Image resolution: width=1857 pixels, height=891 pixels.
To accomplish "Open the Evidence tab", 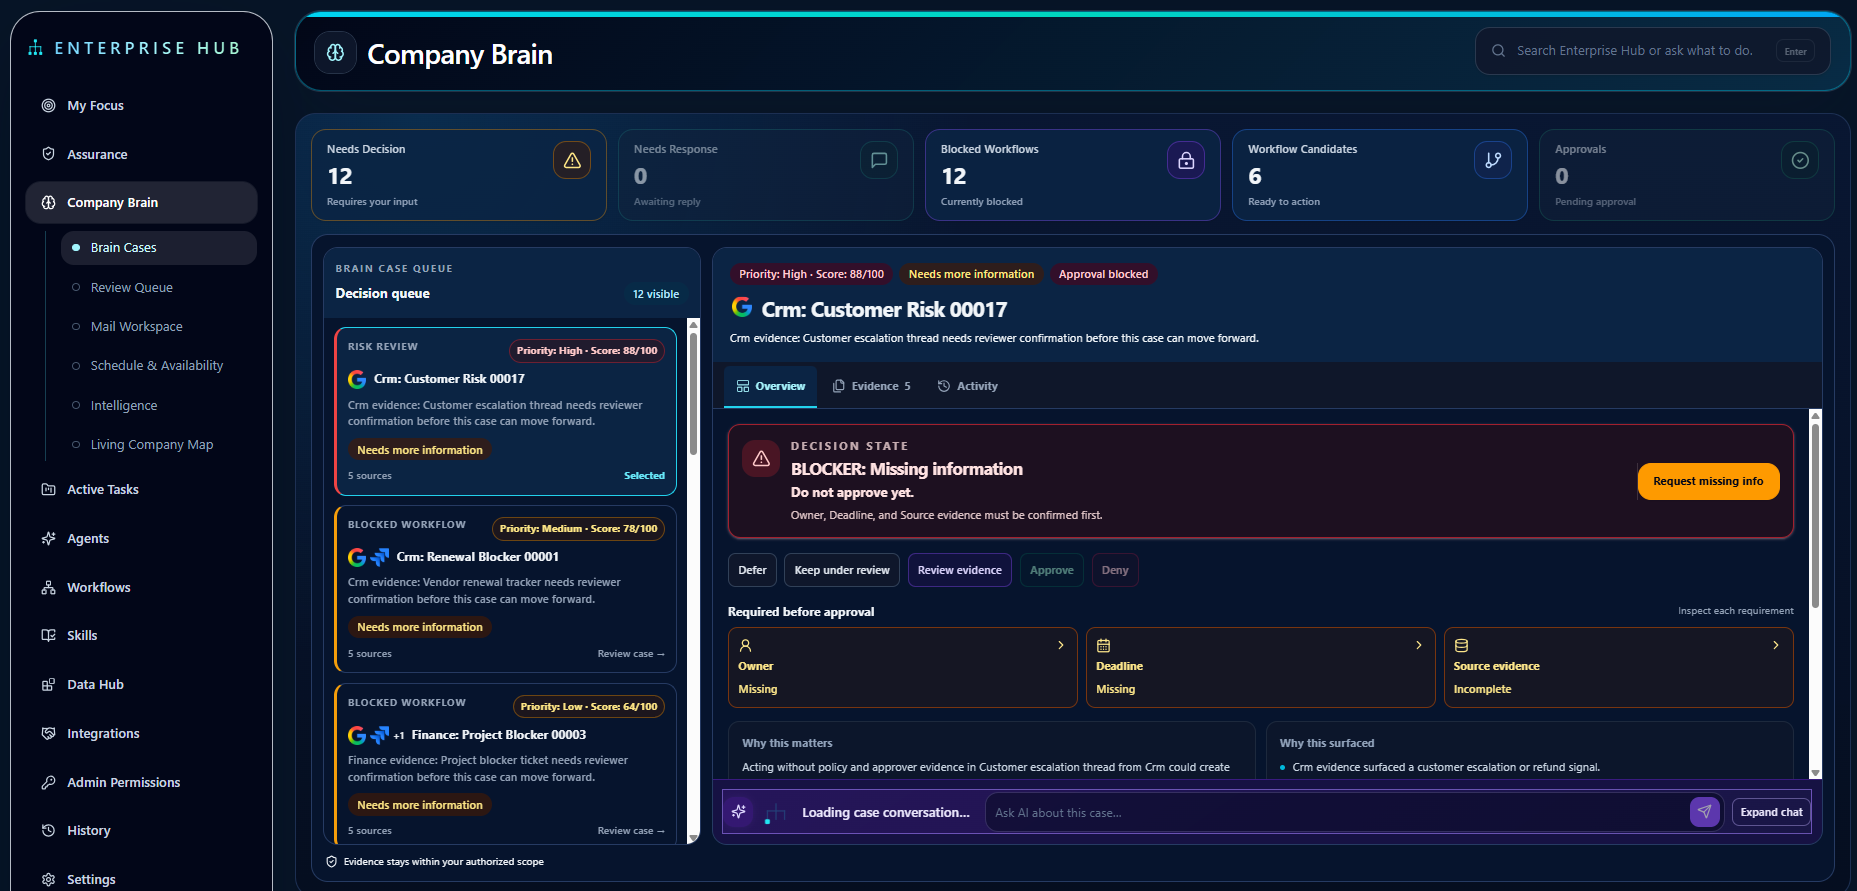I will (x=872, y=386).
